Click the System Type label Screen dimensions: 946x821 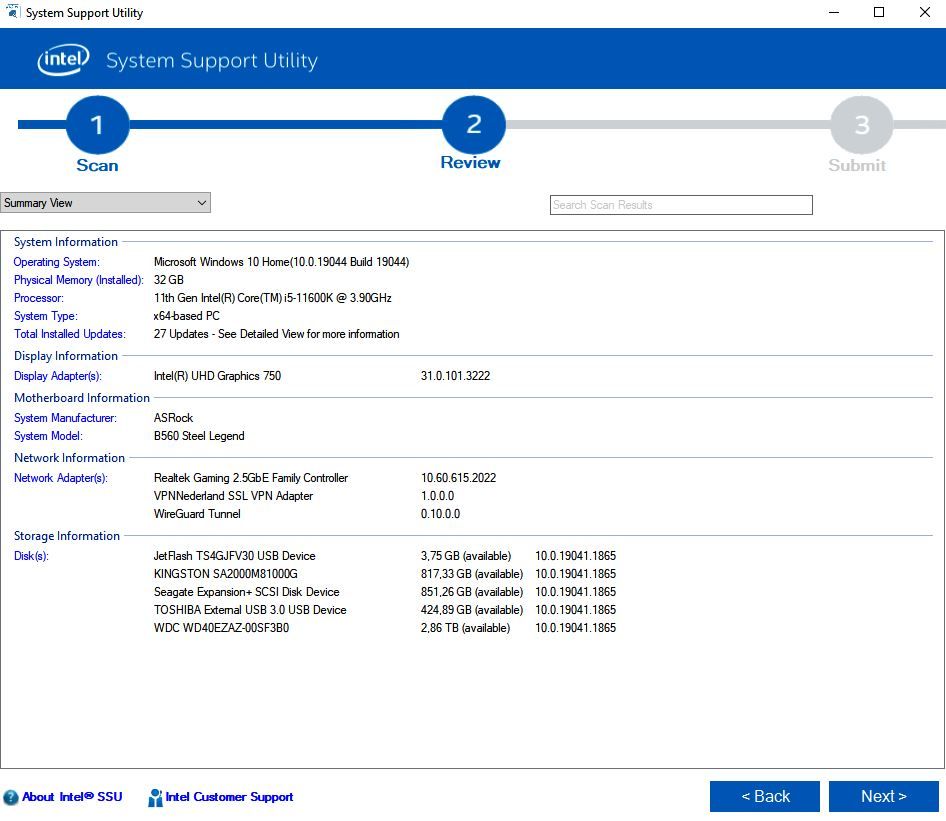(46, 316)
